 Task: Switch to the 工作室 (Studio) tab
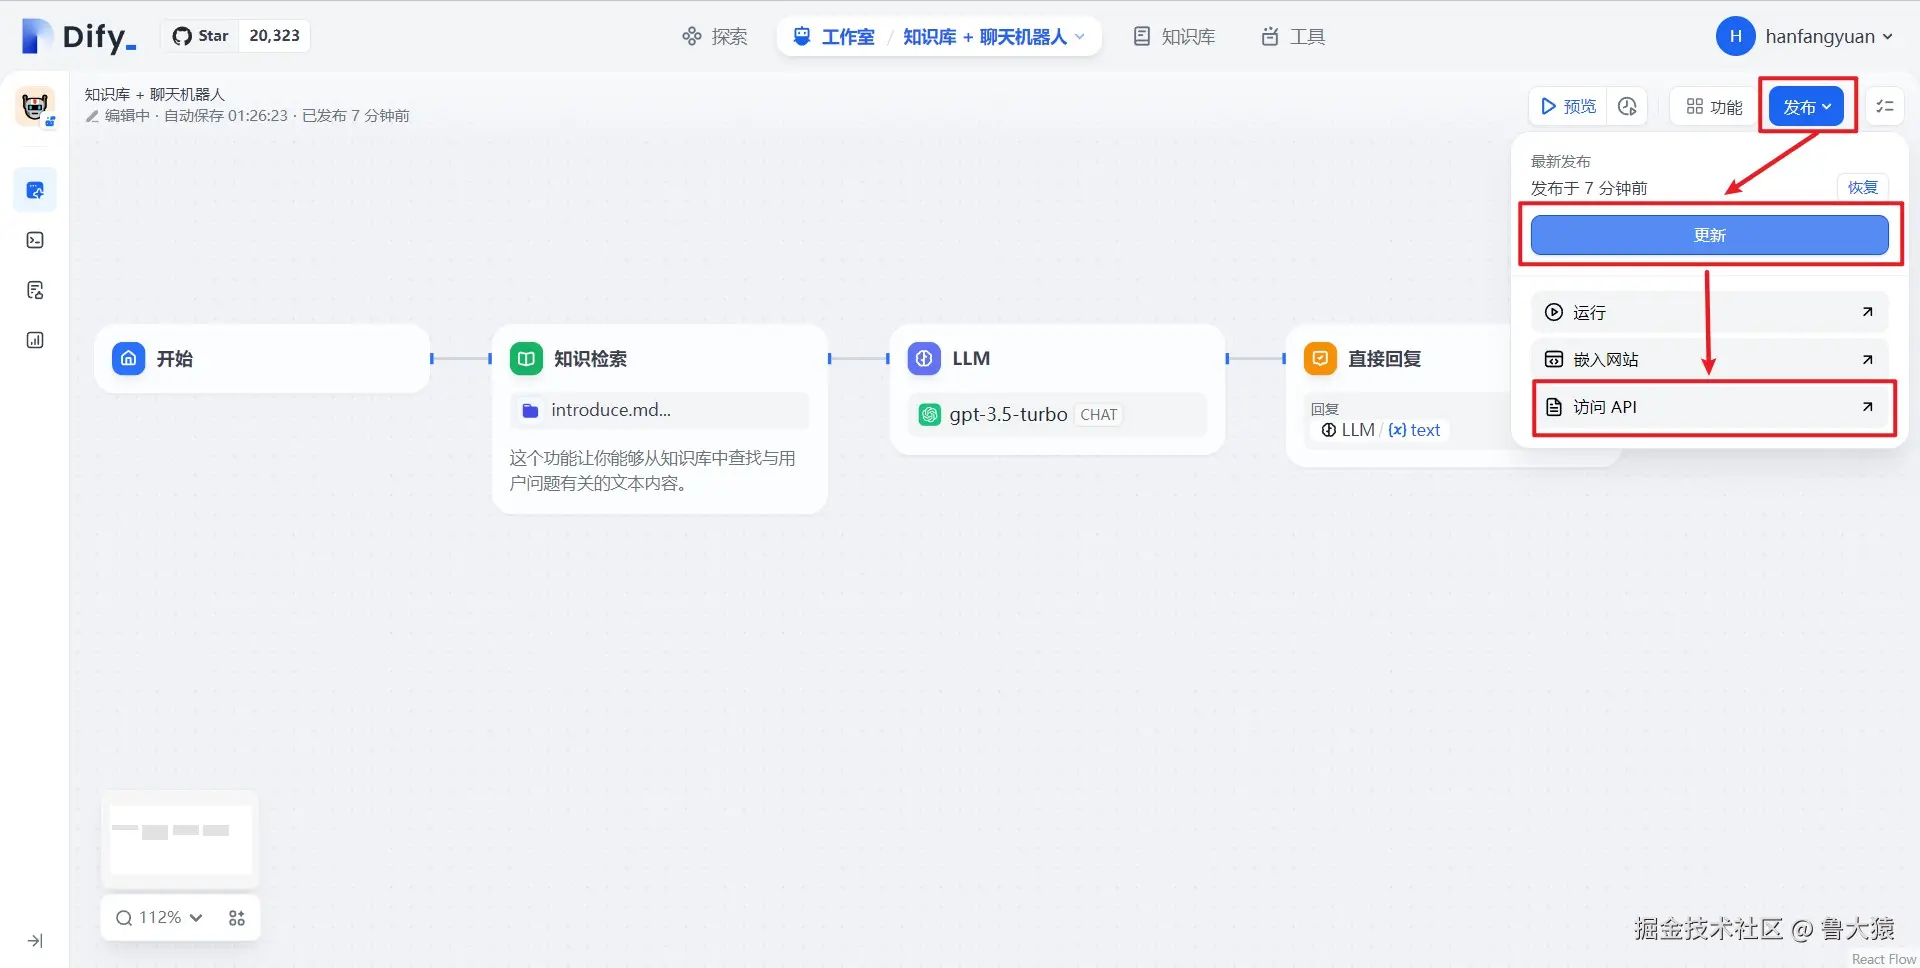tap(834, 37)
